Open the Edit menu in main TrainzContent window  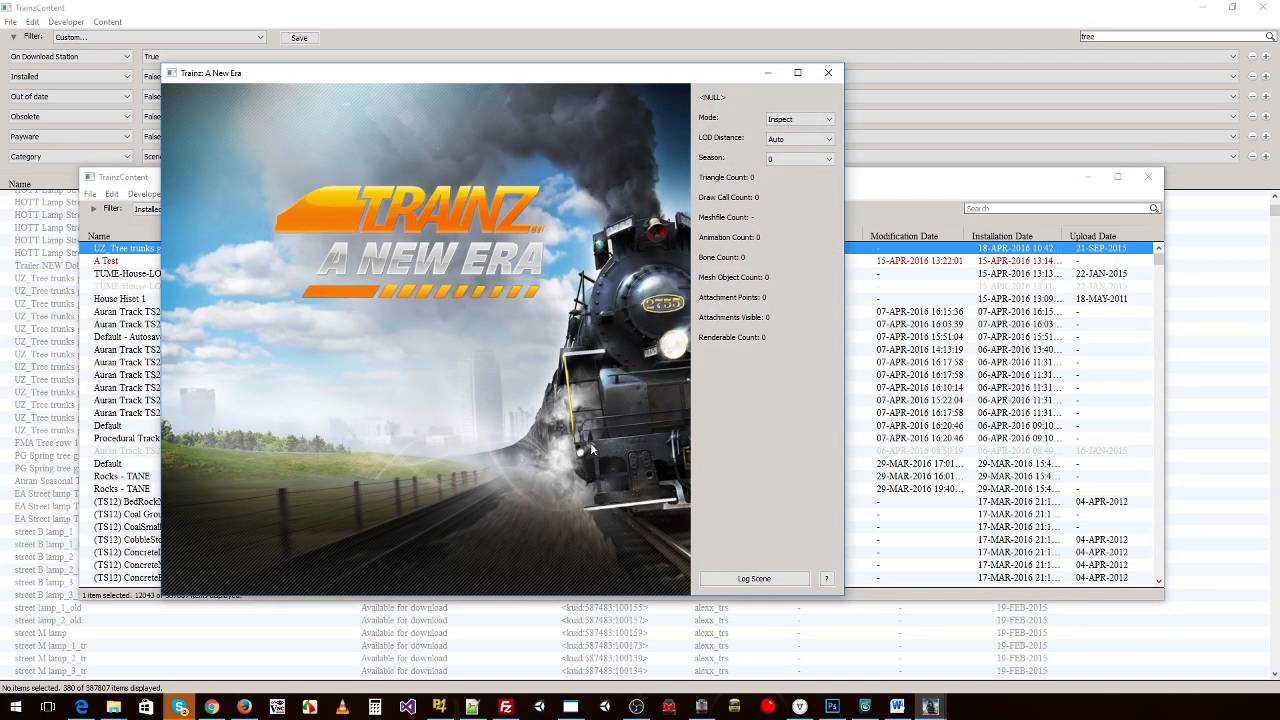tap(33, 22)
